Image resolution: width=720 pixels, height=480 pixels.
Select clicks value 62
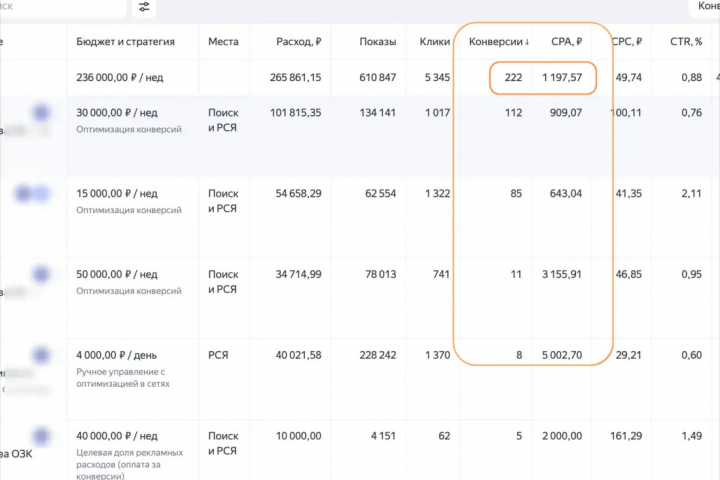(x=444, y=436)
